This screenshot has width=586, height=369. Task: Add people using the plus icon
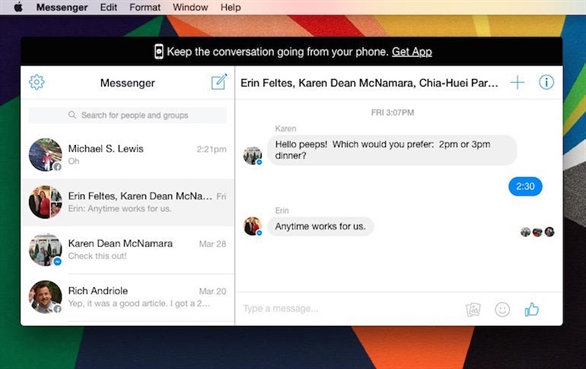[517, 82]
